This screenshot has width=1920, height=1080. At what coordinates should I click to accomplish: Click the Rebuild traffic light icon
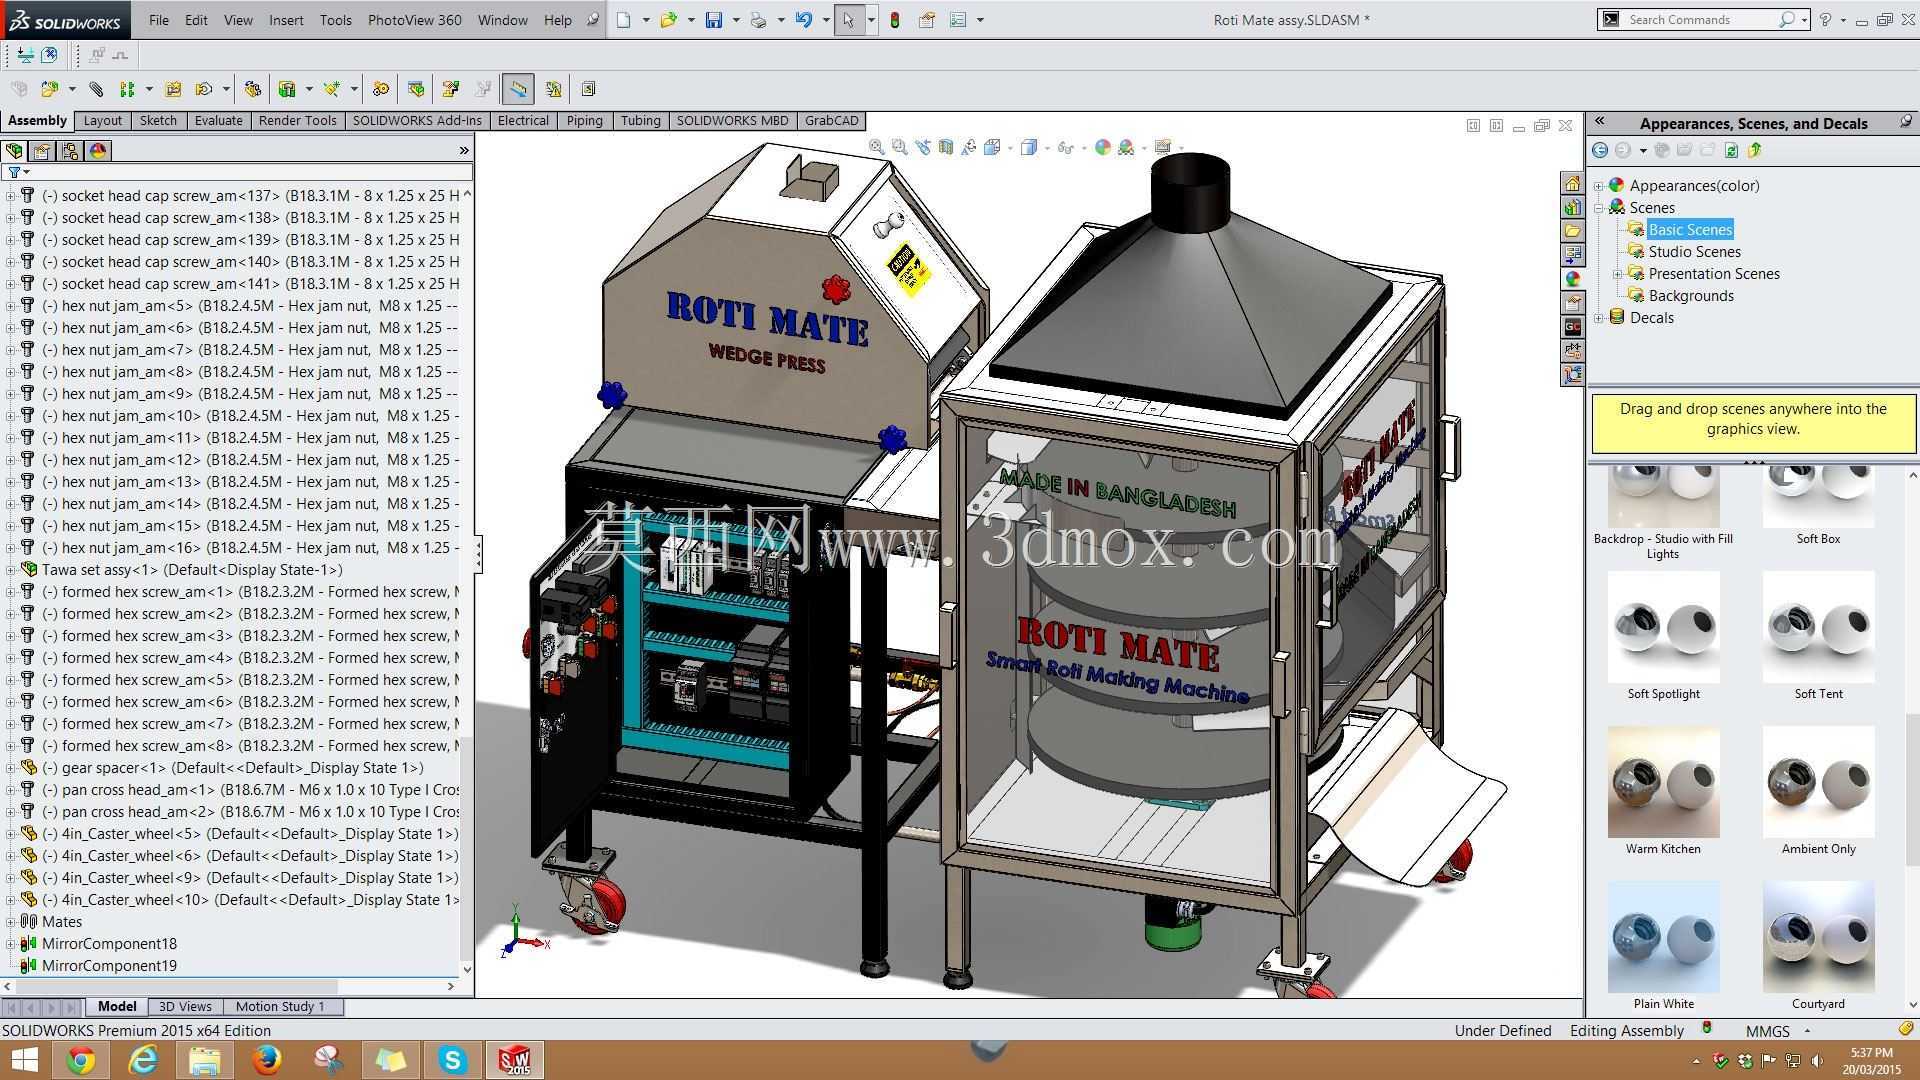[x=895, y=20]
